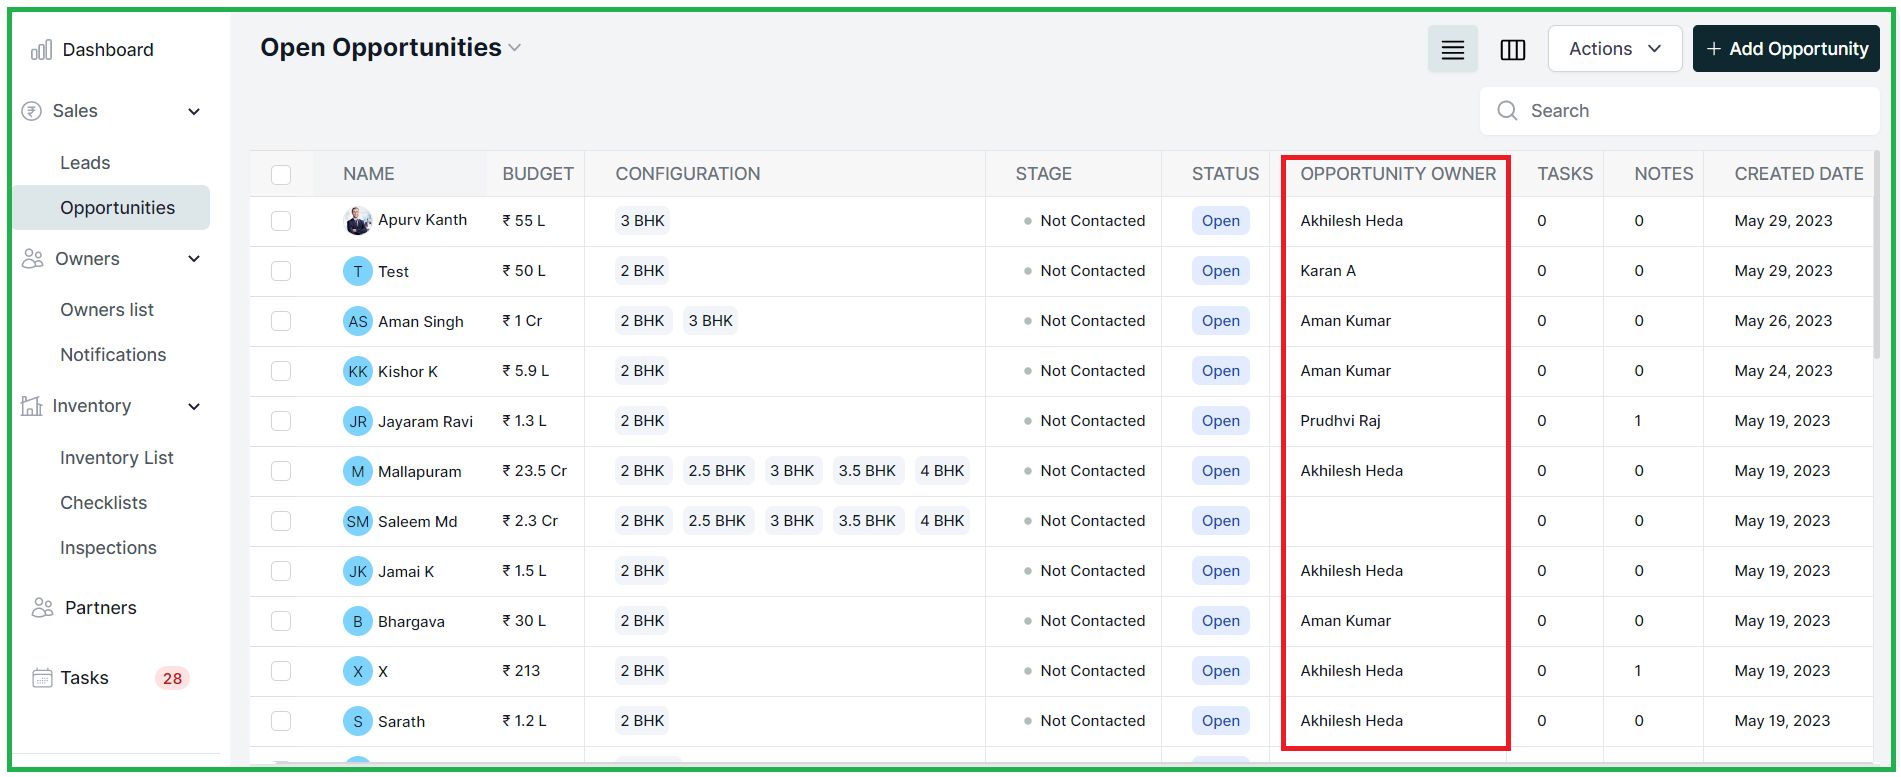Click the Partners people icon
1901x777 pixels.
pyautogui.click(x=42, y=608)
